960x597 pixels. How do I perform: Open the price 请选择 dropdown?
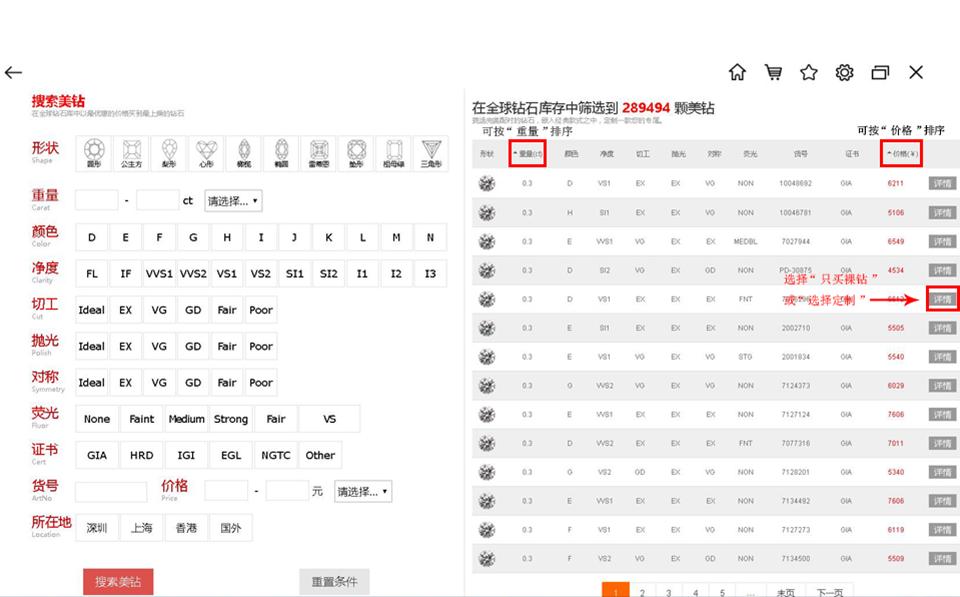coord(362,491)
